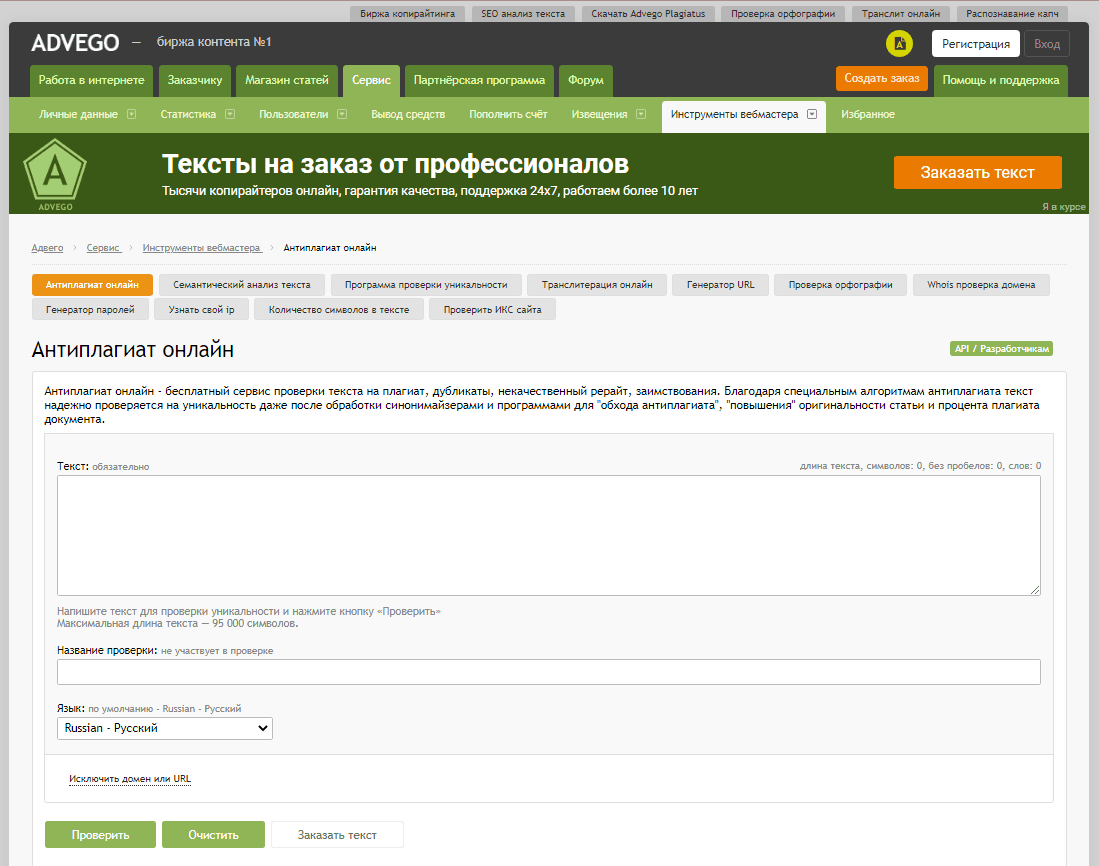
Task: Click the Создать заказ orange button
Action: tap(882, 78)
